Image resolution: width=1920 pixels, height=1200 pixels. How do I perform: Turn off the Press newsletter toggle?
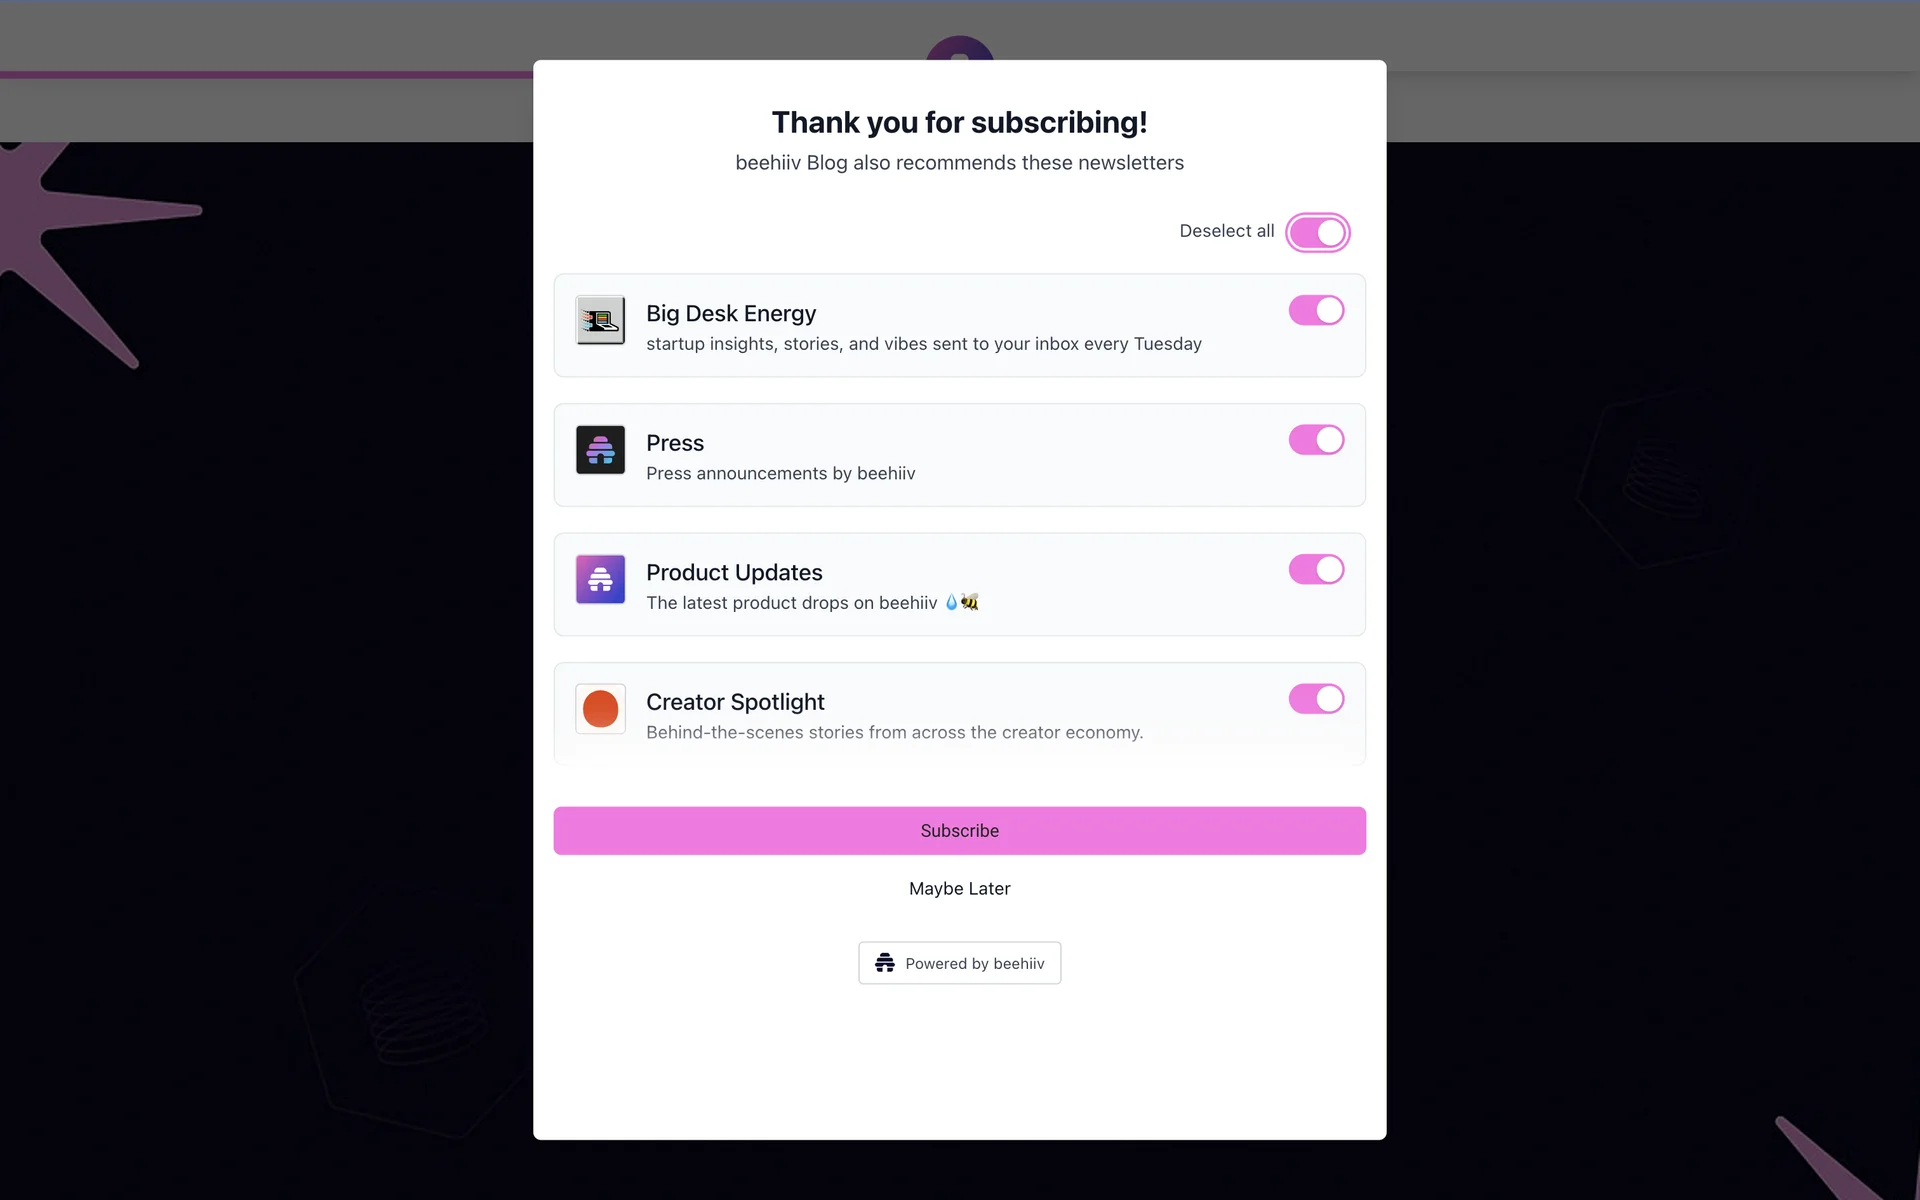tap(1316, 440)
